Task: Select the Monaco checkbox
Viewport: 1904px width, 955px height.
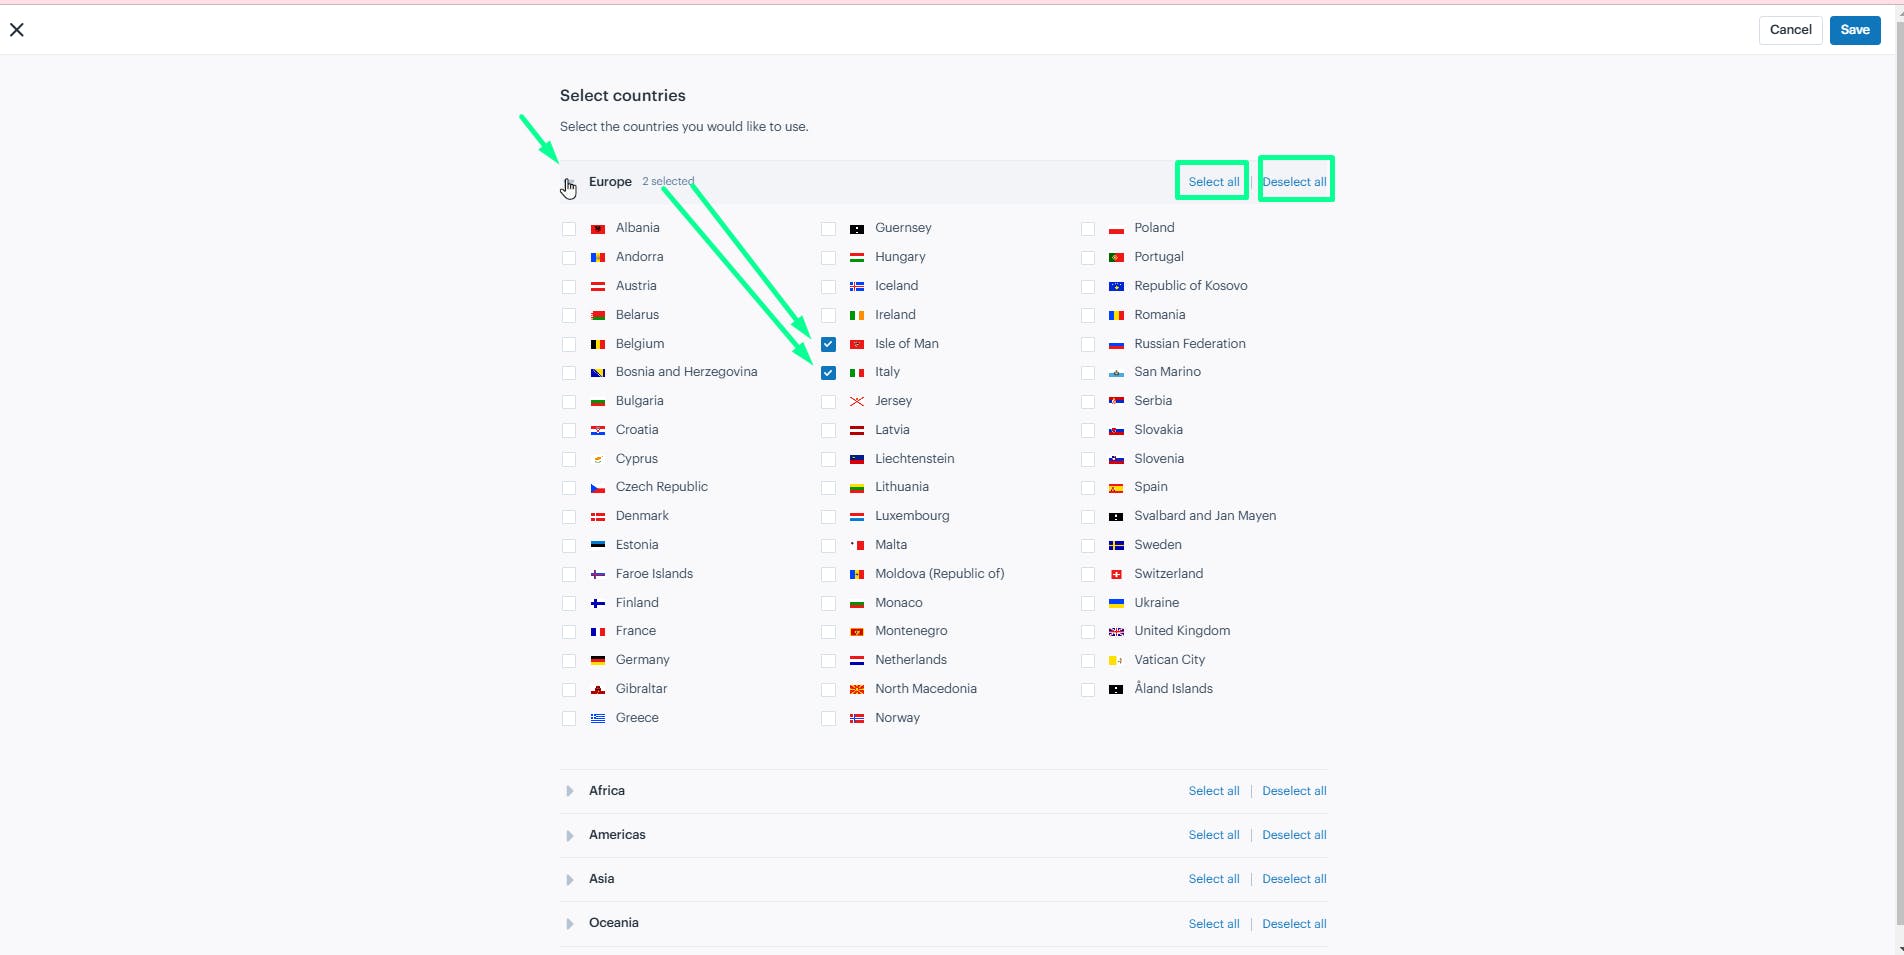Action: pyautogui.click(x=828, y=603)
